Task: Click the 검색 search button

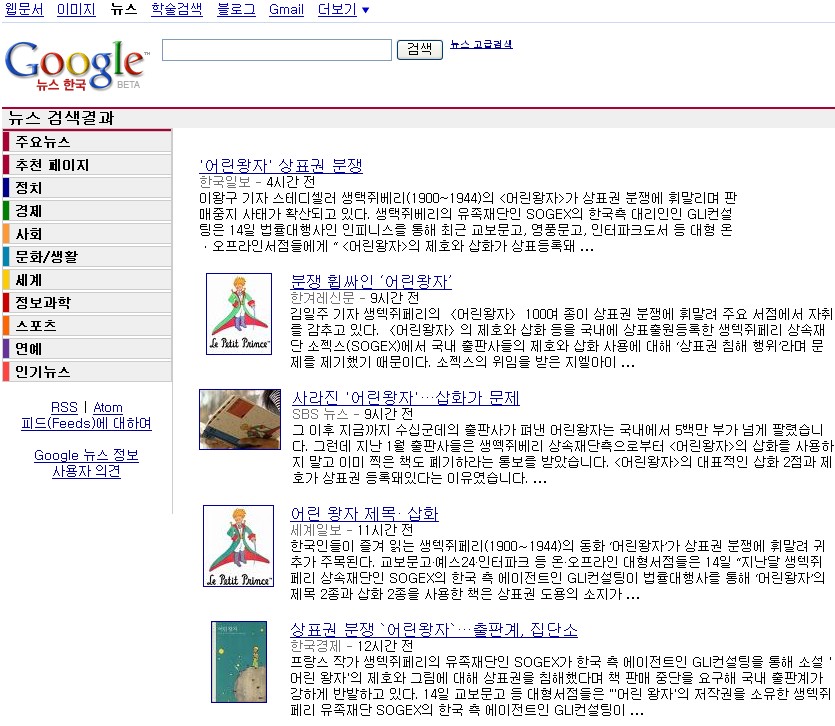Action: click(420, 50)
